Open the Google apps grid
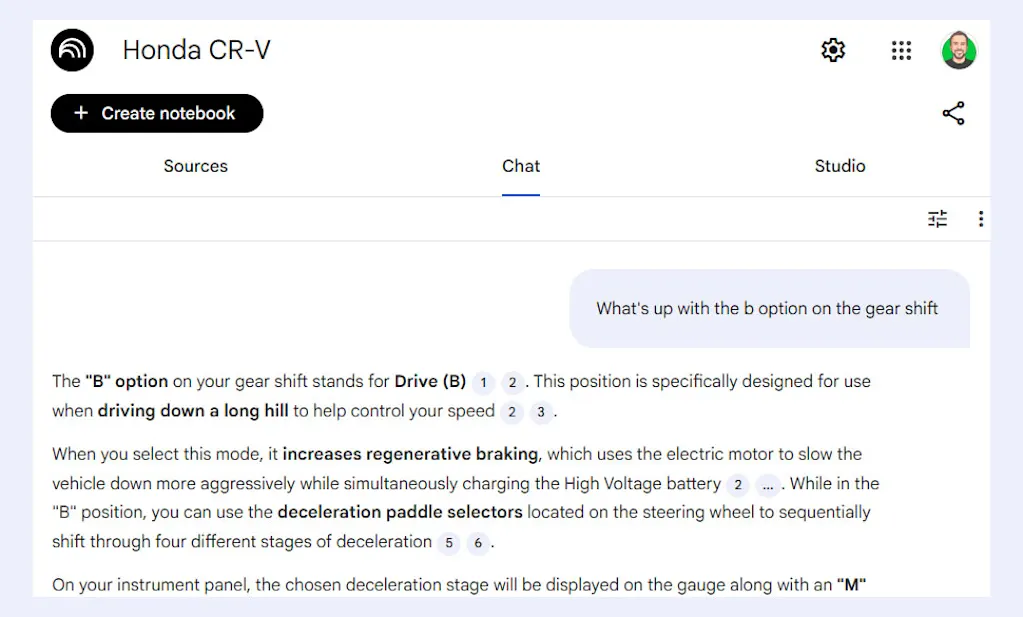 click(x=901, y=50)
